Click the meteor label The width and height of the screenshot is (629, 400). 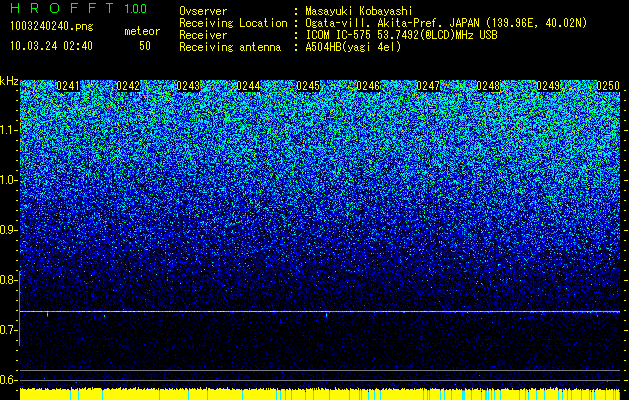(142, 31)
